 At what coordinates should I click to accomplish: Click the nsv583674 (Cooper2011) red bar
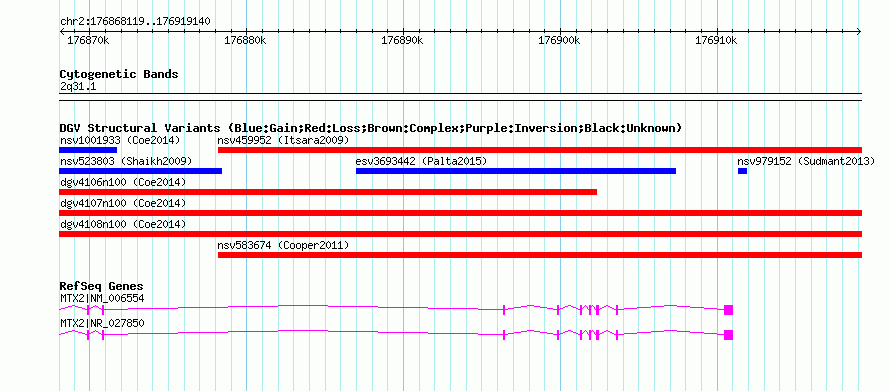[x=540, y=255]
